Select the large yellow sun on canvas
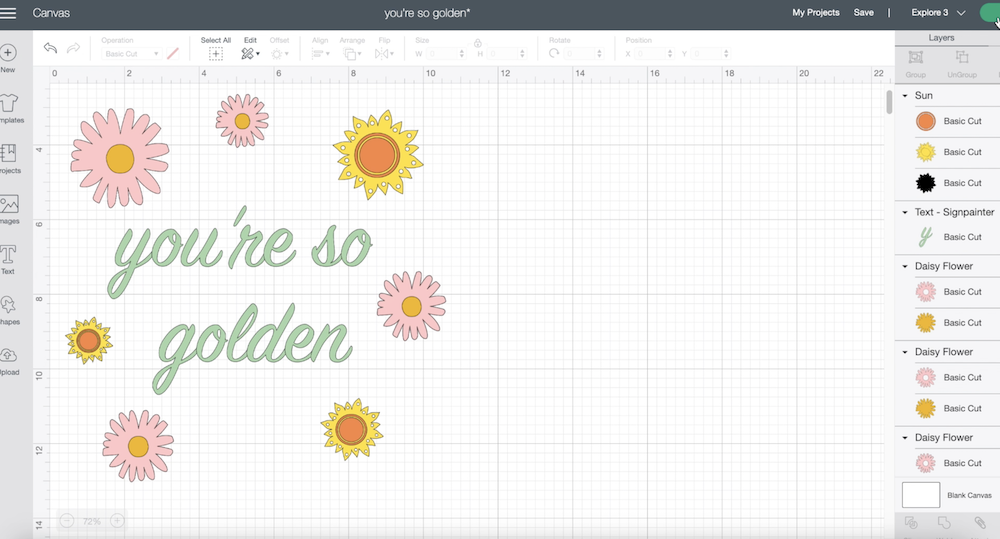1000x539 pixels. (378, 155)
